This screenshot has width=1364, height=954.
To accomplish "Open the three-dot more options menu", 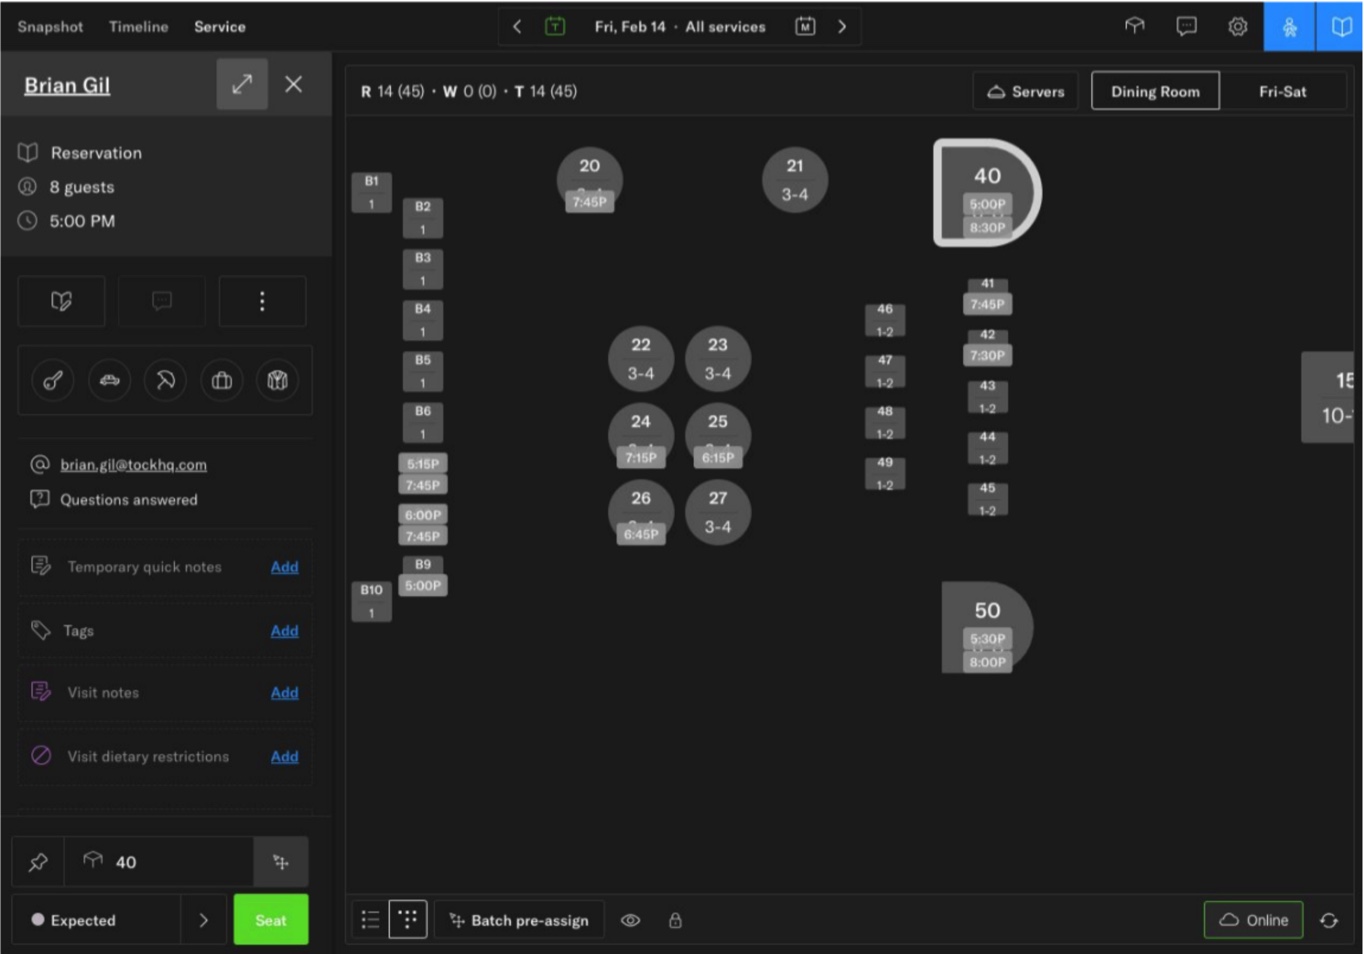I will click(x=262, y=301).
